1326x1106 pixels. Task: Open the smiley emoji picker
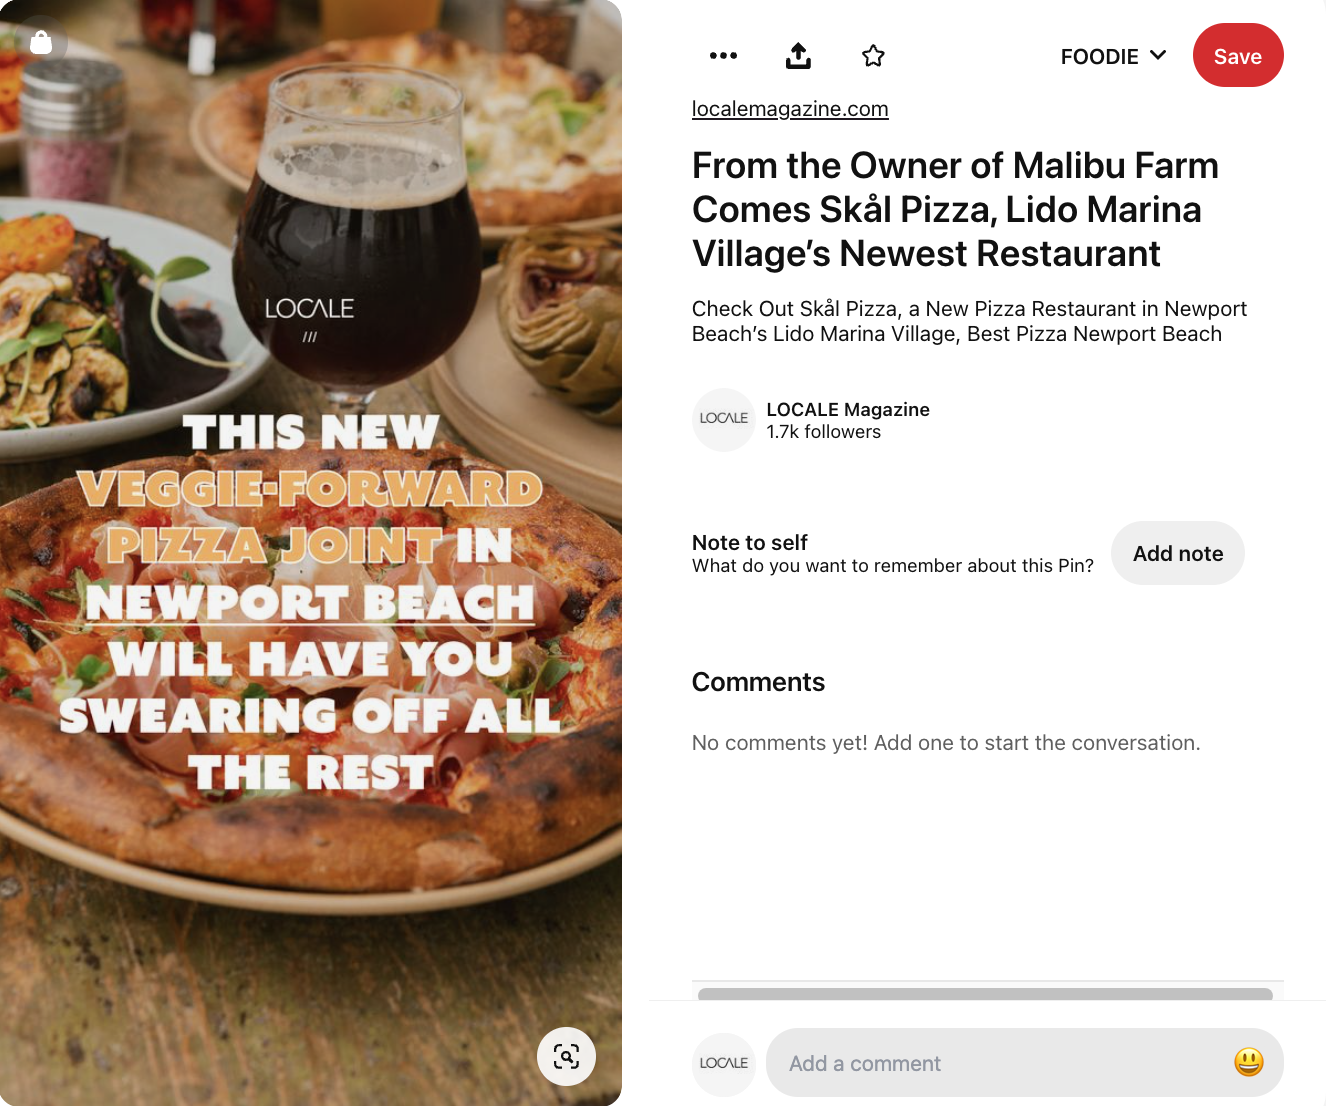pyautogui.click(x=1248, y=1062)
